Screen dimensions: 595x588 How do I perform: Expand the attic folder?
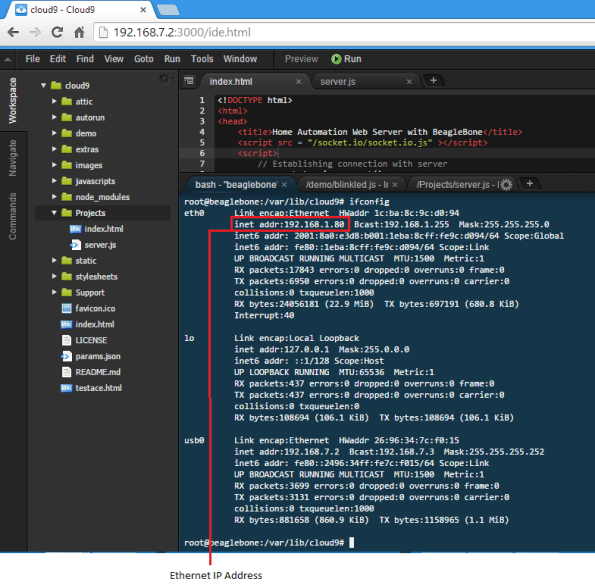pyautogui.click(x=54, y=101)
